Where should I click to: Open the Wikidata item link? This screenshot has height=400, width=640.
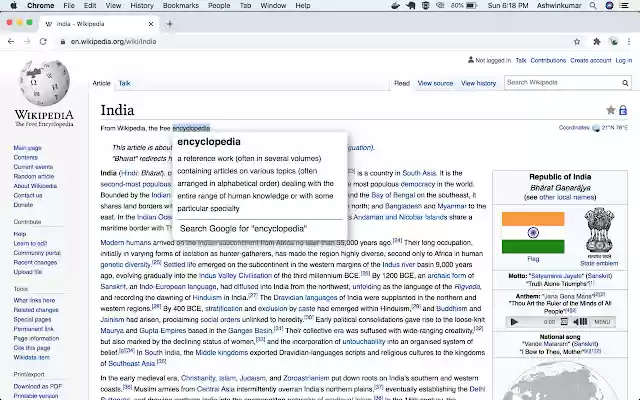pos(31,358)
